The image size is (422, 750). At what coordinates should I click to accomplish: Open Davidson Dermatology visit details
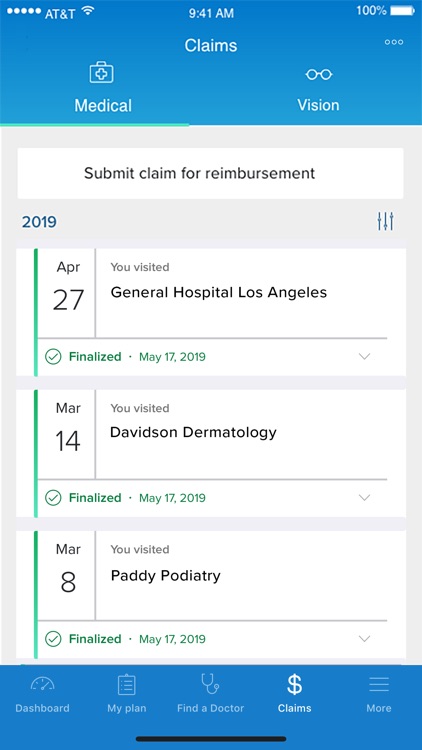coord(193,432)
